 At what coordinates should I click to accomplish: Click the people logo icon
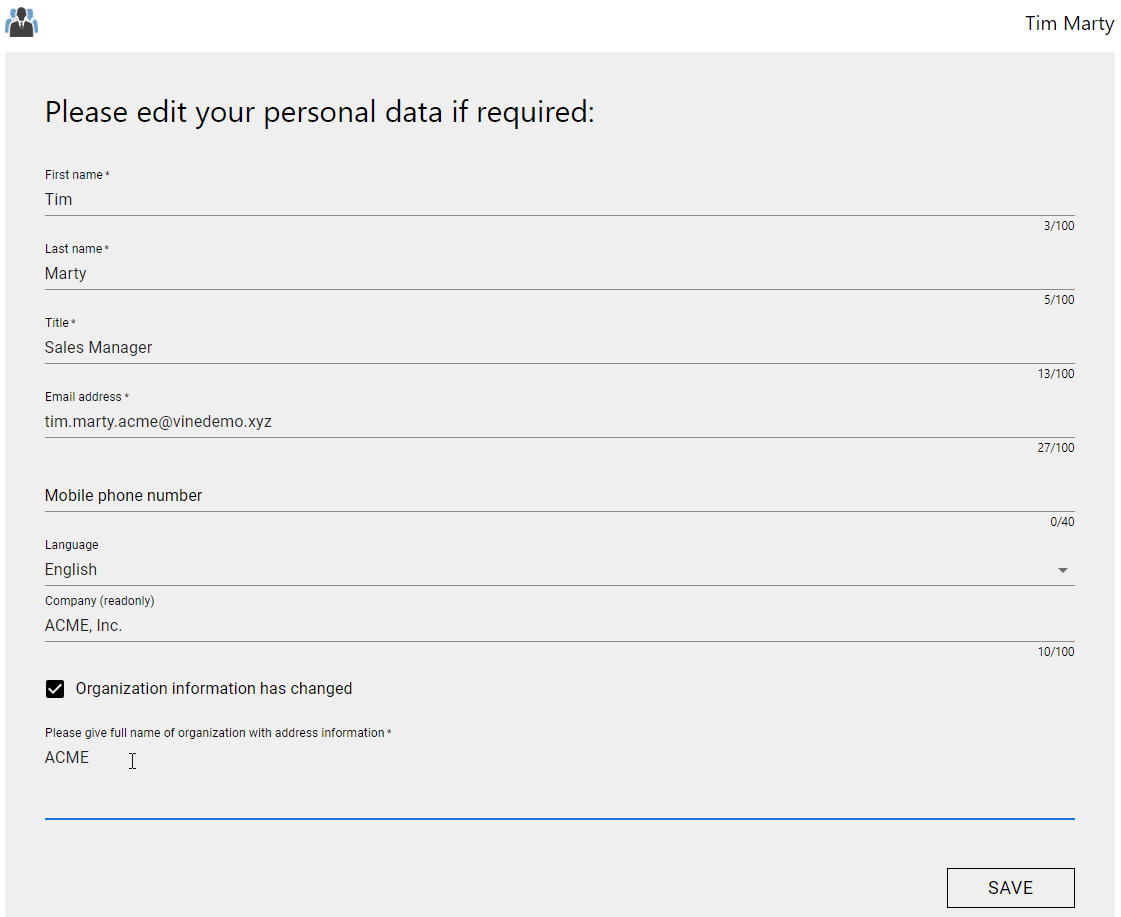(21, 22)
